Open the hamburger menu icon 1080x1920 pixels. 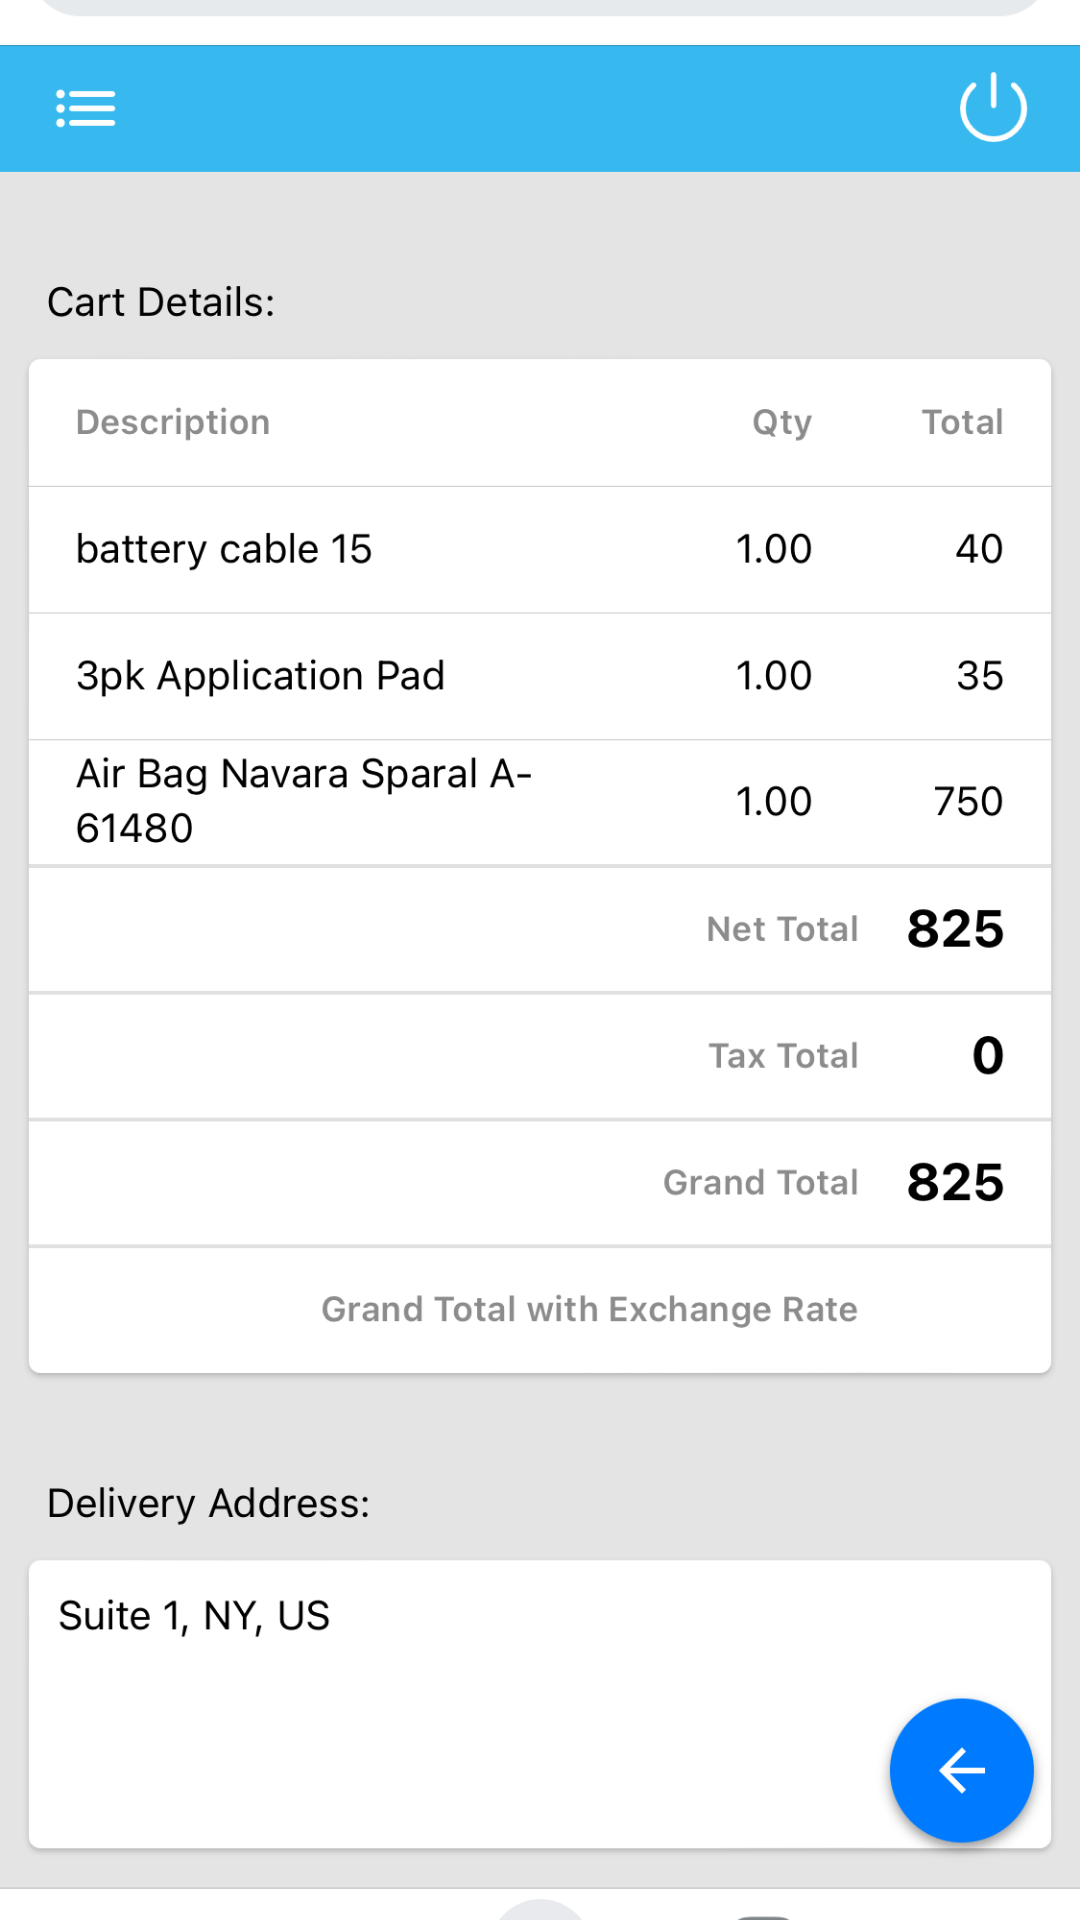[x=86, y=108]
